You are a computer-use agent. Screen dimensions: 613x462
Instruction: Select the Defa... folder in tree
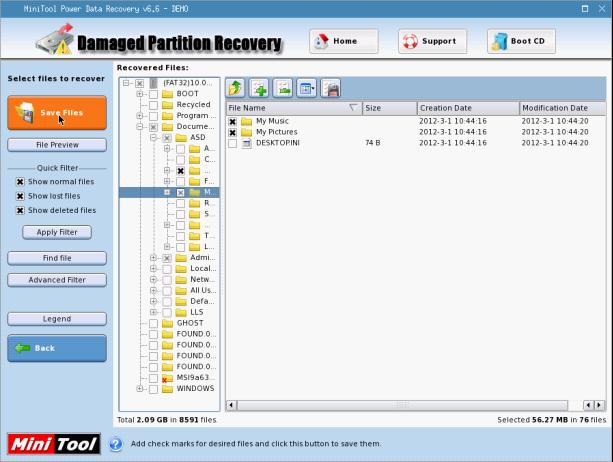202,301
